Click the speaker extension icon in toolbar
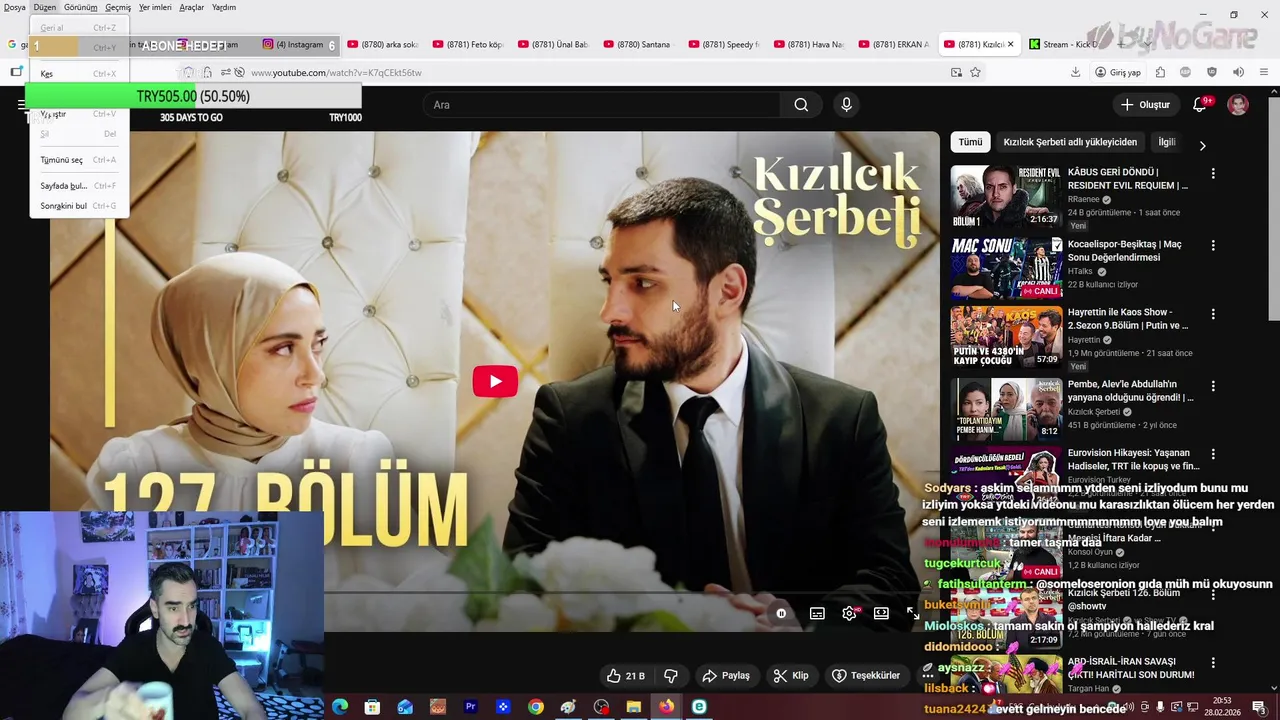1280x720 pixels. [x=1238, y=72]
